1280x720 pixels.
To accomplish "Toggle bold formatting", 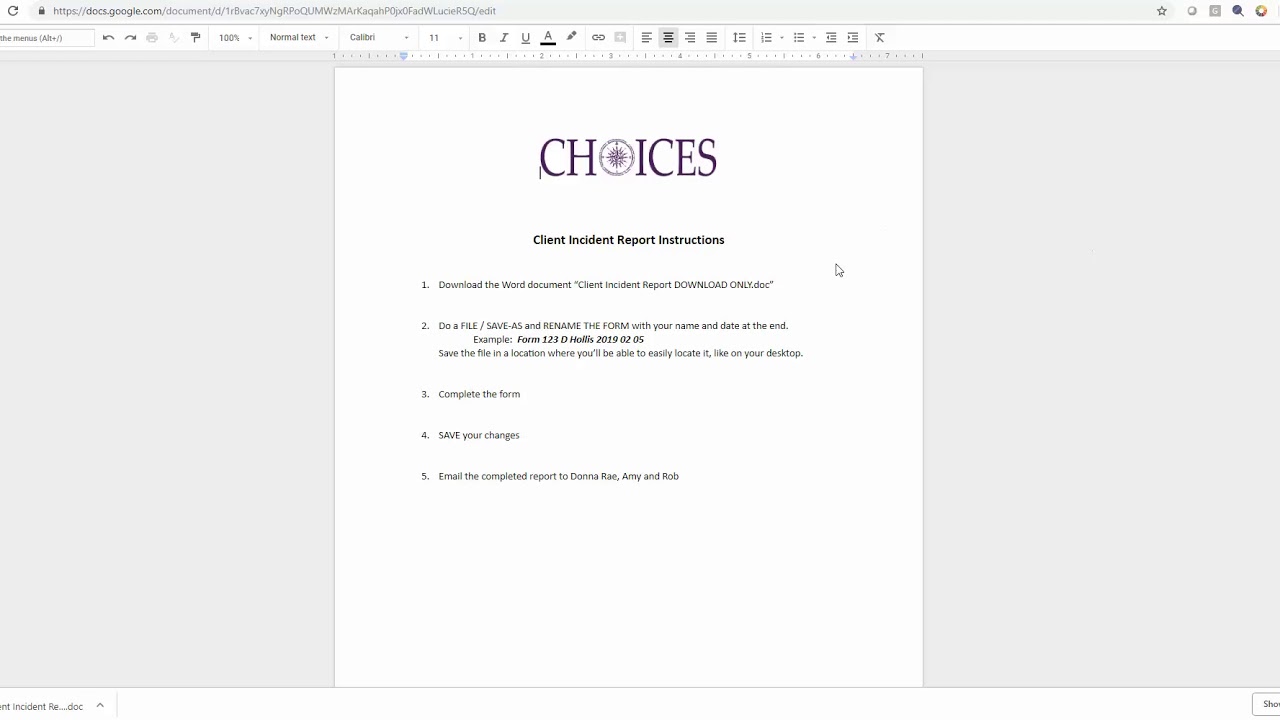I will pos(482,37).
